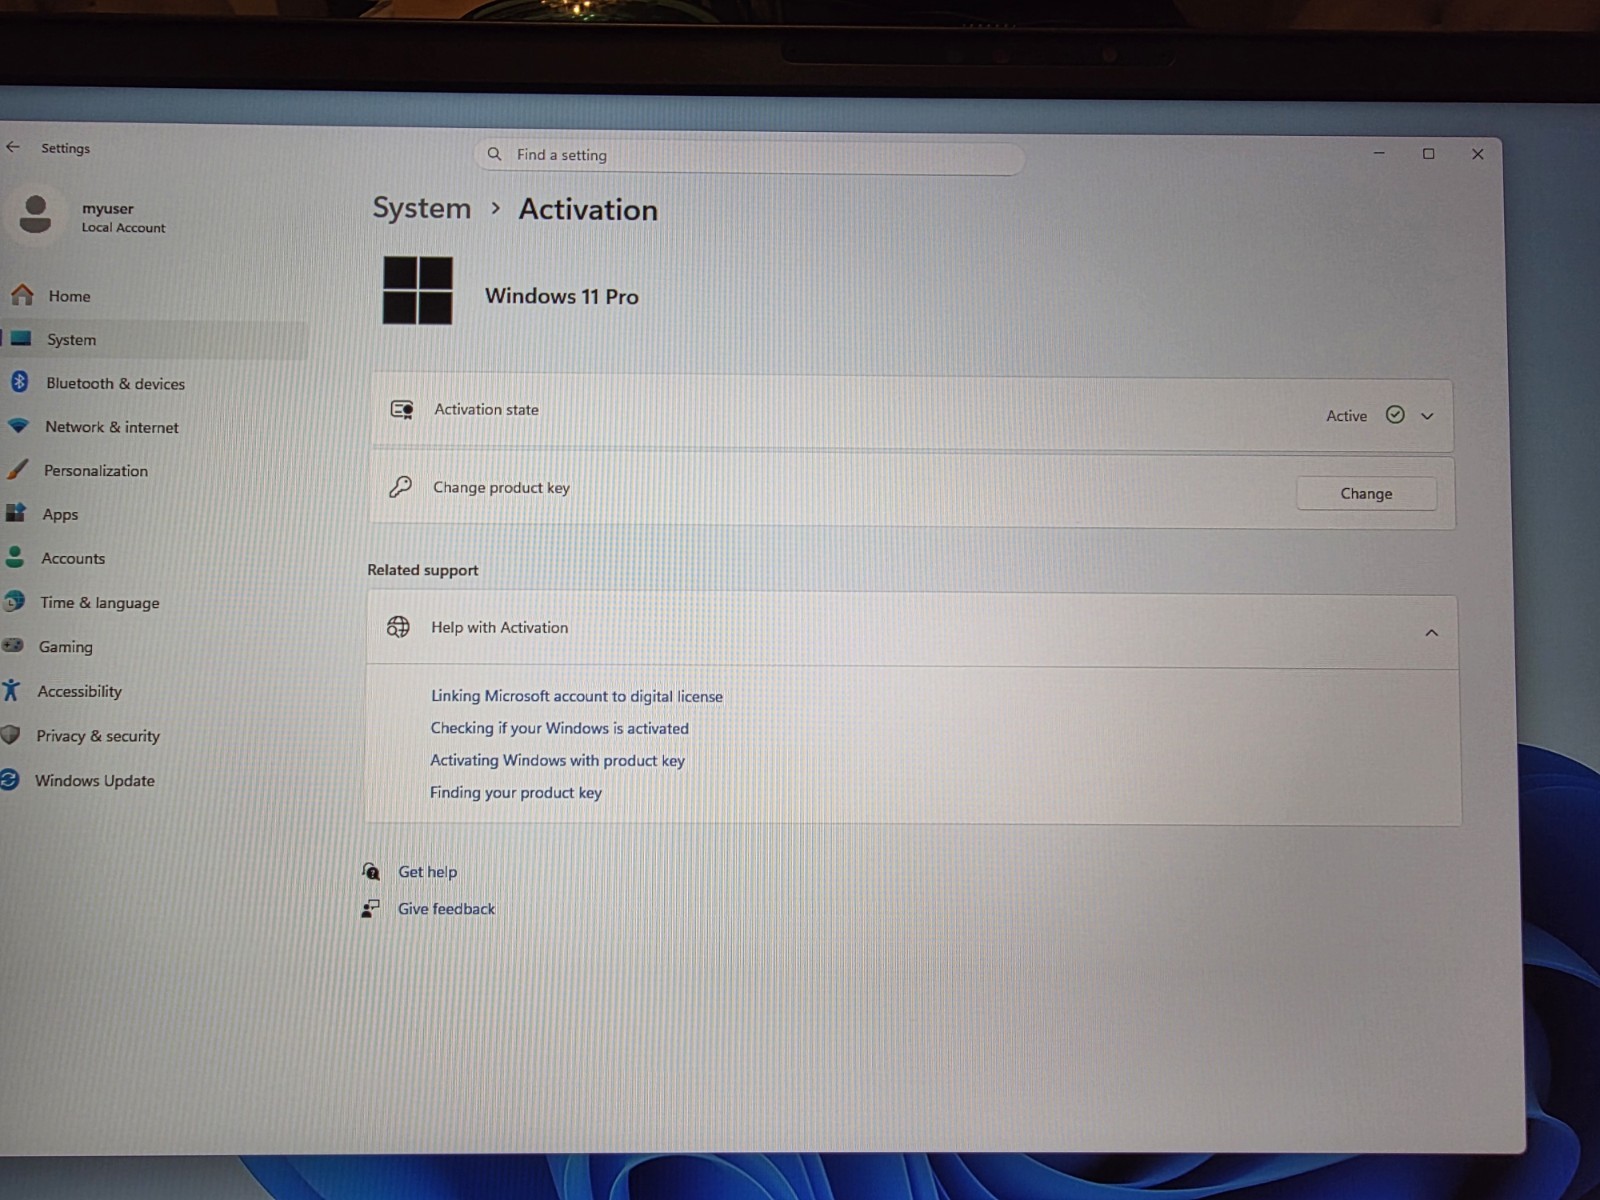Maximize the Settings window
The height and width of the screenshot is (1200, 1600).
pyautogui.click(x=1428, y=153)
